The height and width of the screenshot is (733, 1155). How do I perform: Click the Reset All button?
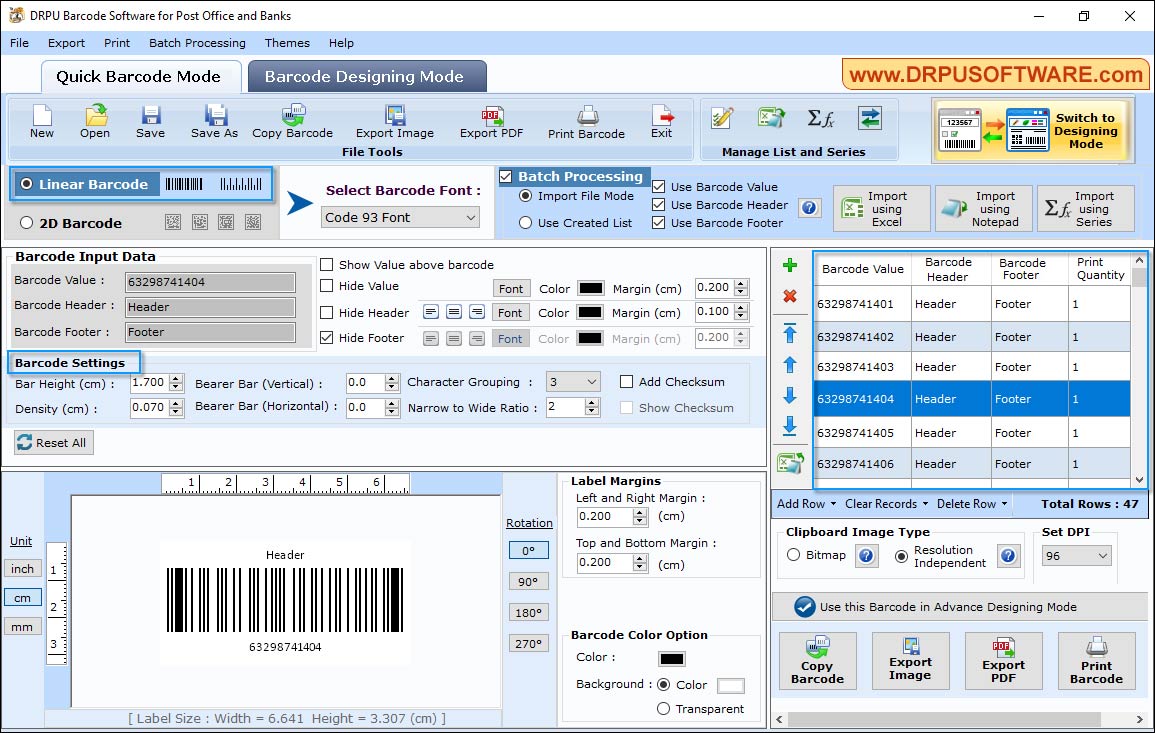52,442
